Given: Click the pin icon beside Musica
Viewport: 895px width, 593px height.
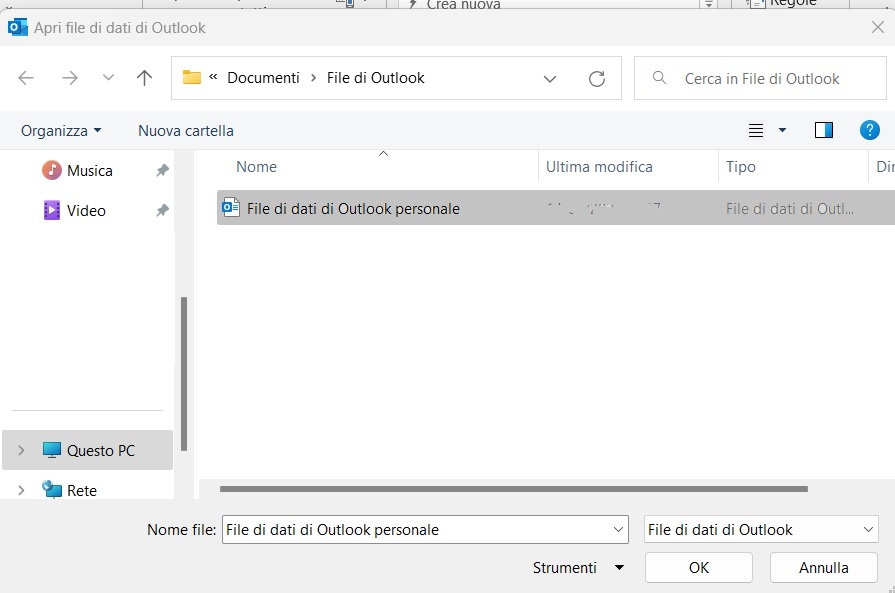Looking at the screenshot, I should click(163, 170).
